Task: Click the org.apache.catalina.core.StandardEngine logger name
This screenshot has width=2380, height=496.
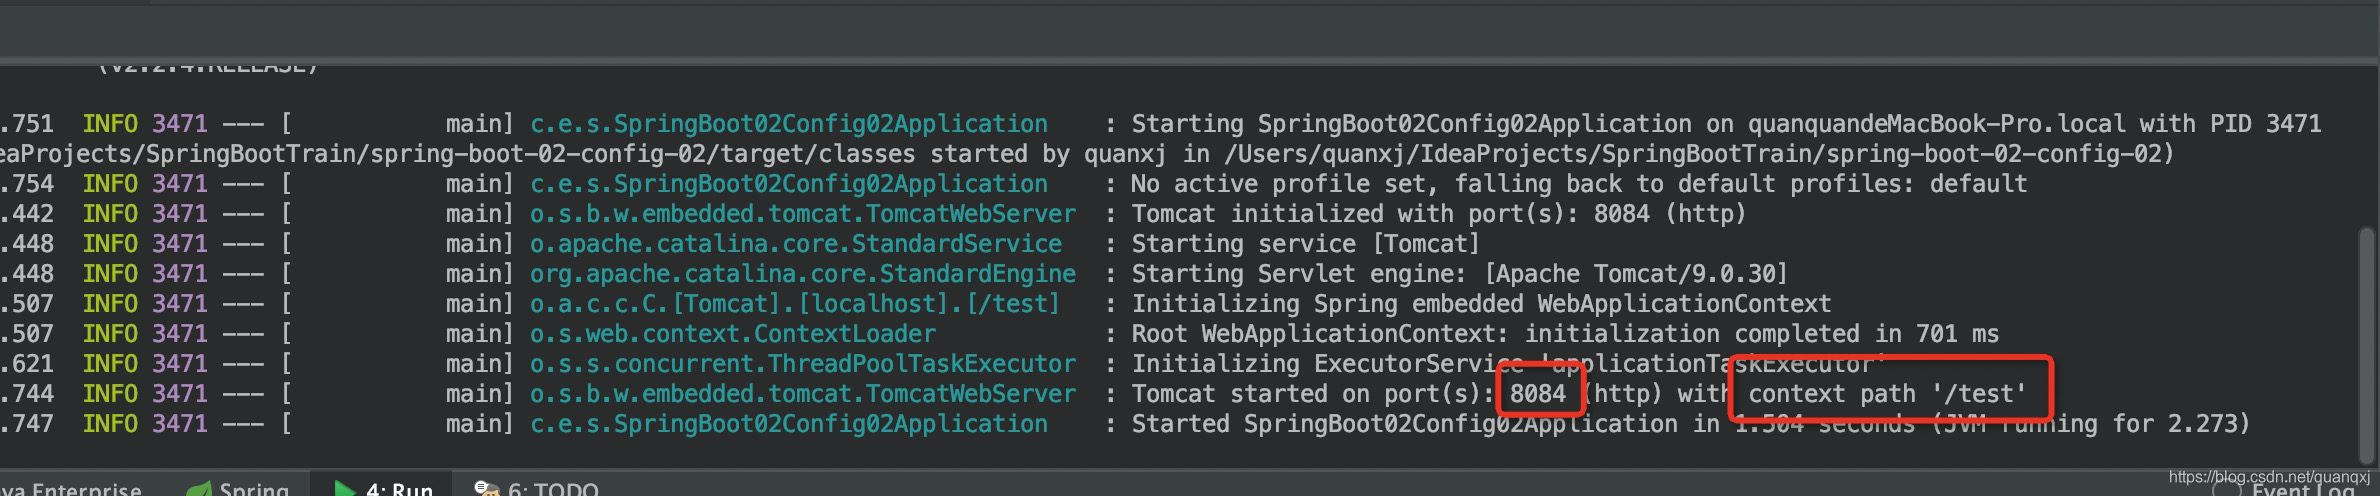Action: (803, 274)
